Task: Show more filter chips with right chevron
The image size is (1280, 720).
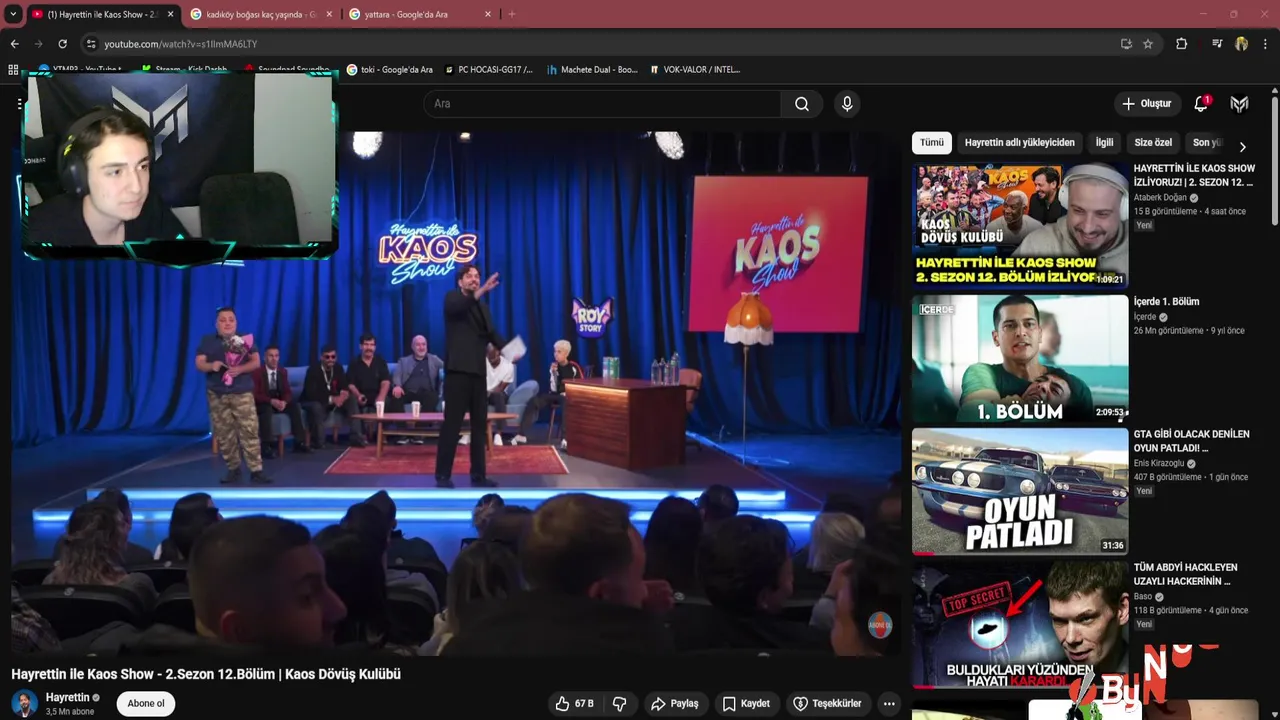Action: (x=1242, y=146)
